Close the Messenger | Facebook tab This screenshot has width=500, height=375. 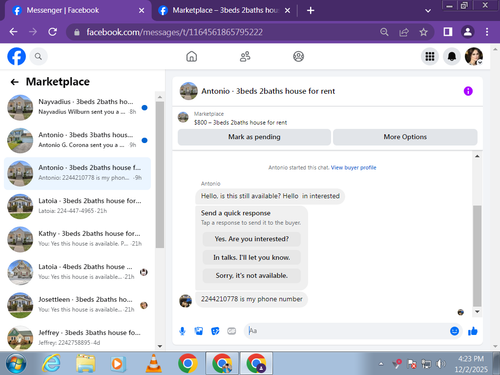tap(141, 11)
